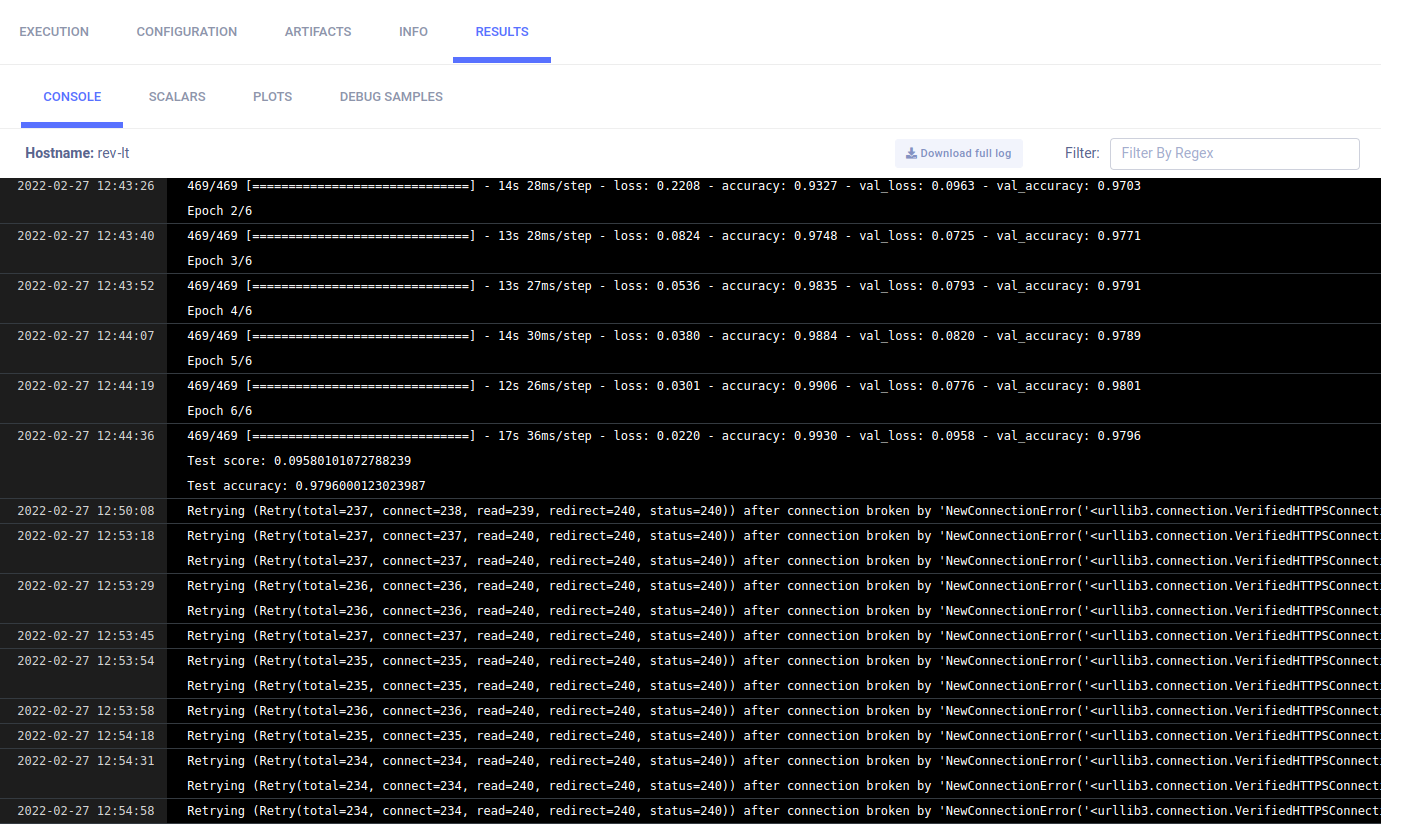
Task: Click the 'Test score' log line
Action: 299,461
